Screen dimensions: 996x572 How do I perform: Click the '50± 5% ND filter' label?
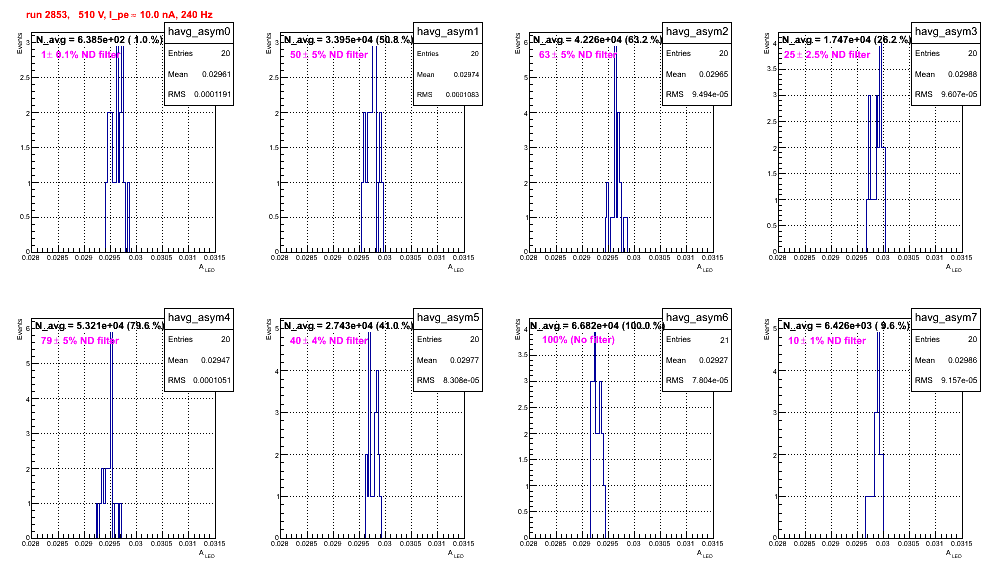pos(329,55)
